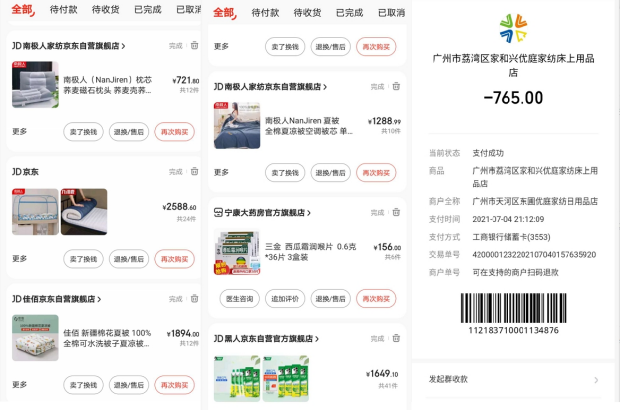Click the trash icon on the 宁康大药房 order
The height and width of the screenshot is (410, 620).
(396, 212)
